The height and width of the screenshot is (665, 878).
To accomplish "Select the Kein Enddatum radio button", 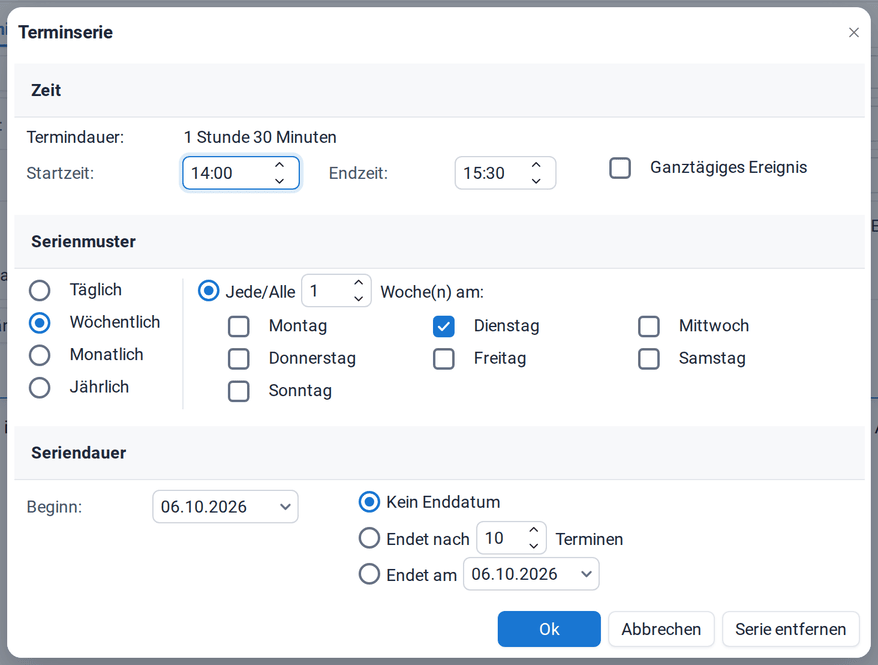I will 369,502.
